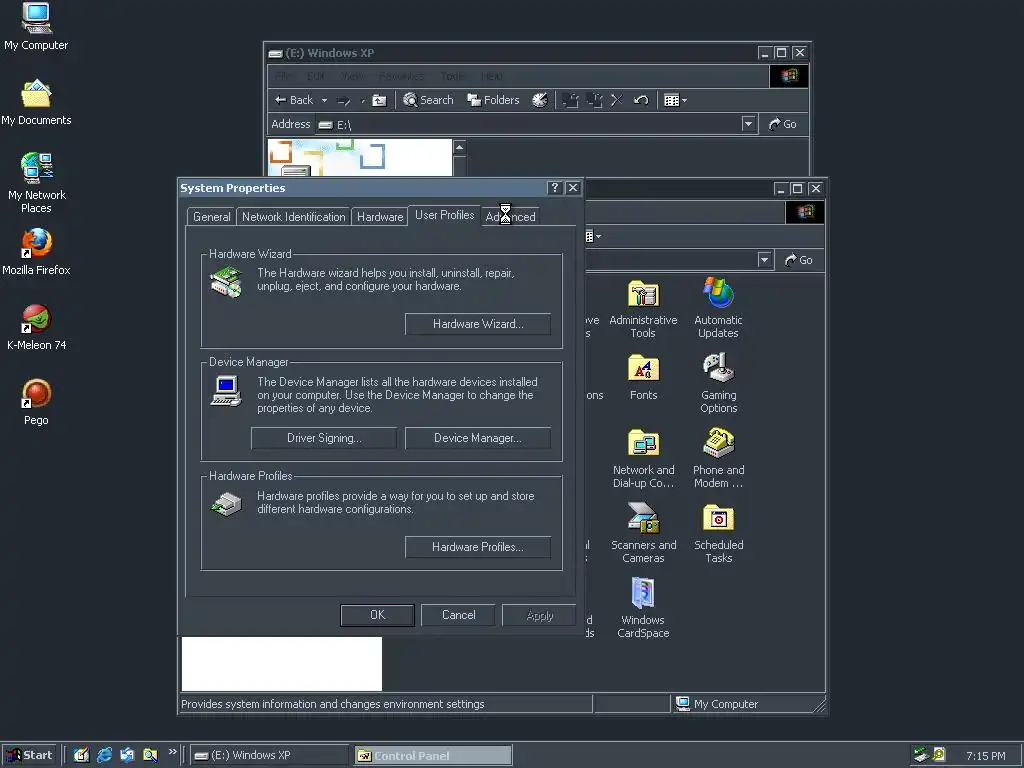The height and width of the screenshot is (768, 1024).
Task: Click OK in System Properties dialog
Action: click(x=377, y=615)
